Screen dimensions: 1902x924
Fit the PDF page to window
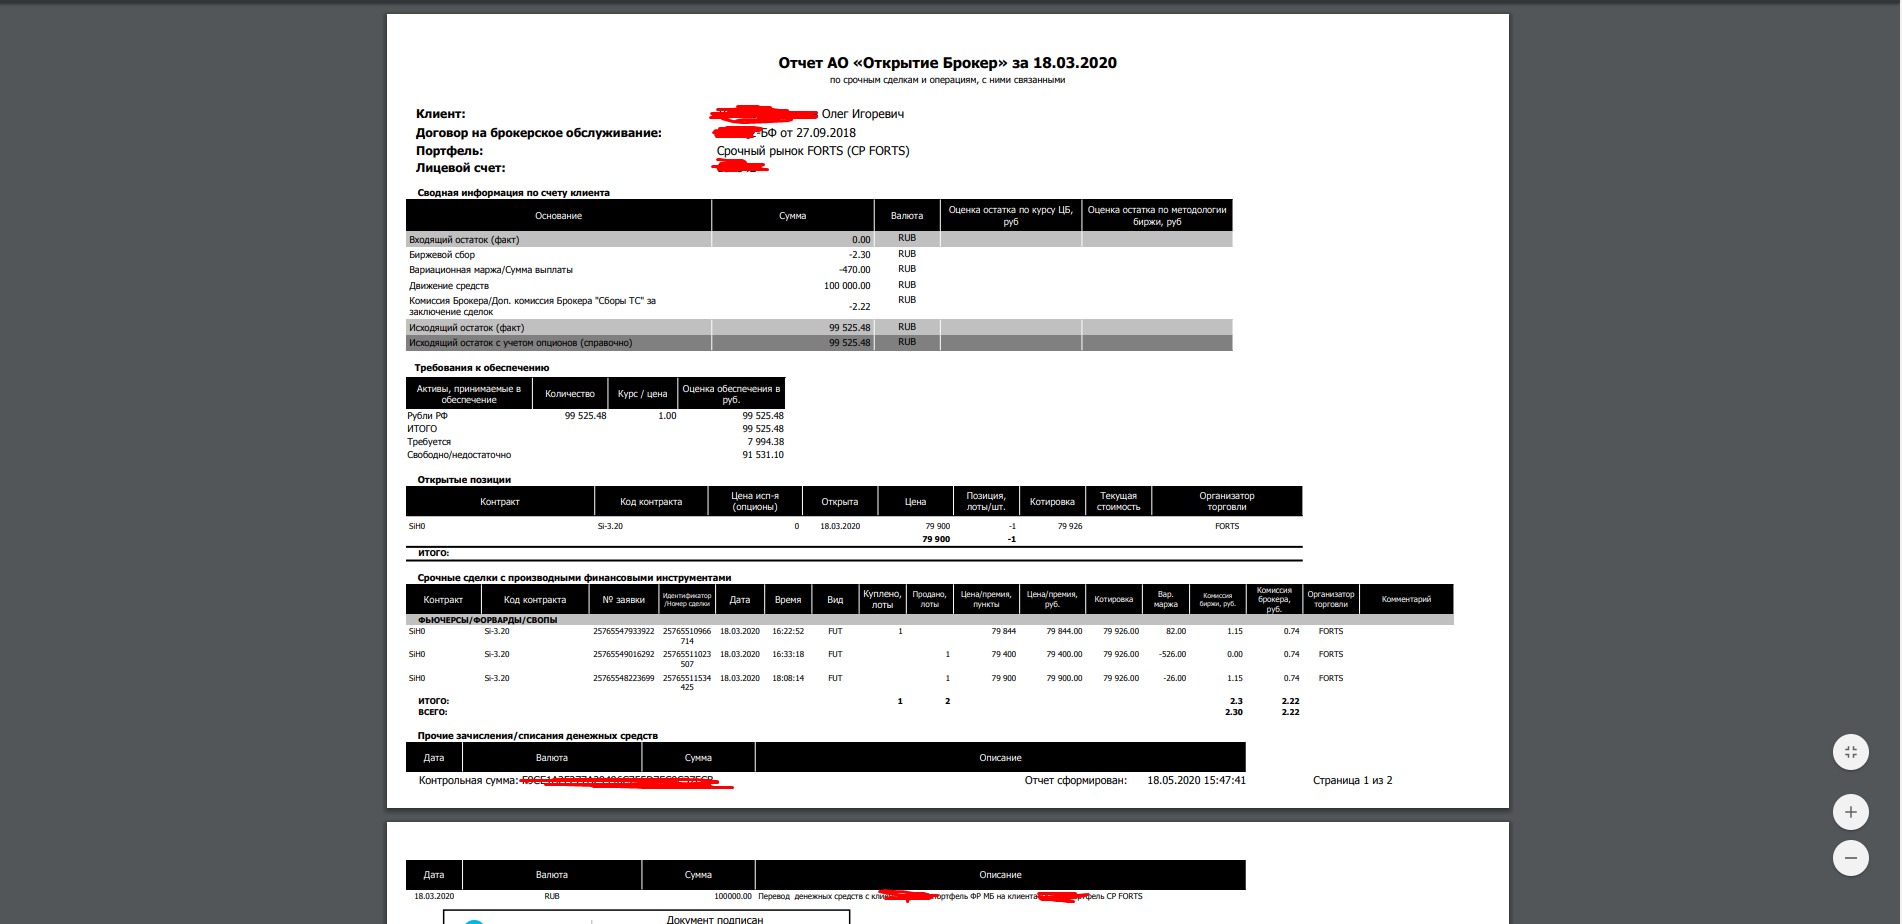1850,752
